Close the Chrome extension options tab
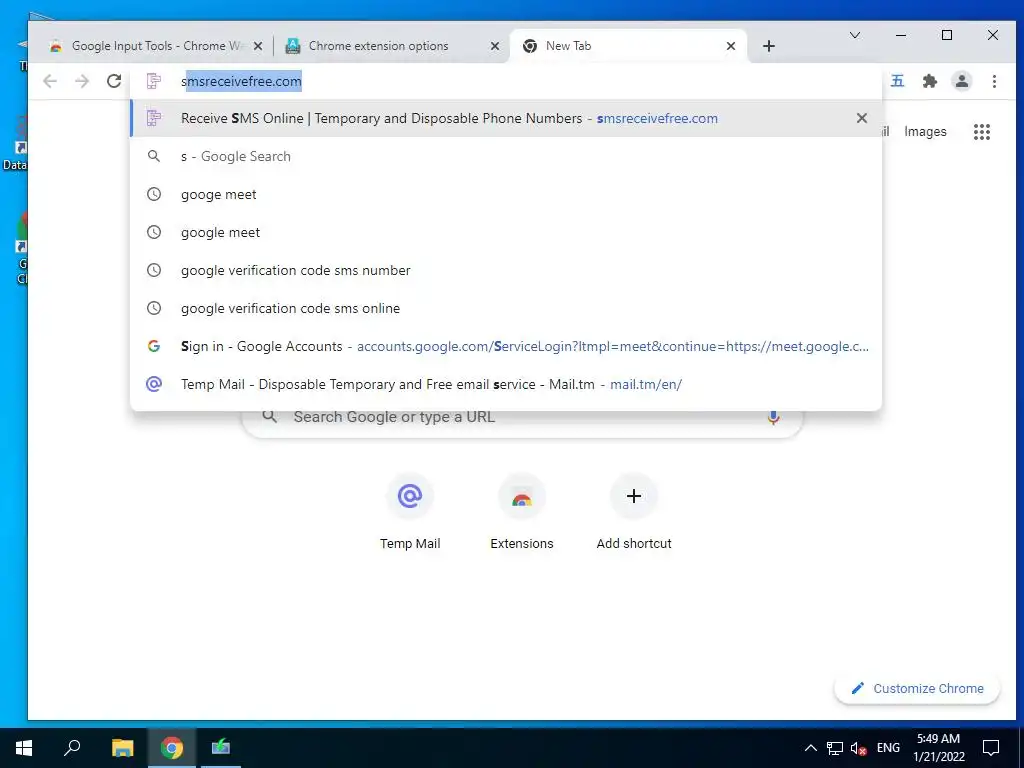Screen dimensions: 1024x768 (x=495, y=46)
